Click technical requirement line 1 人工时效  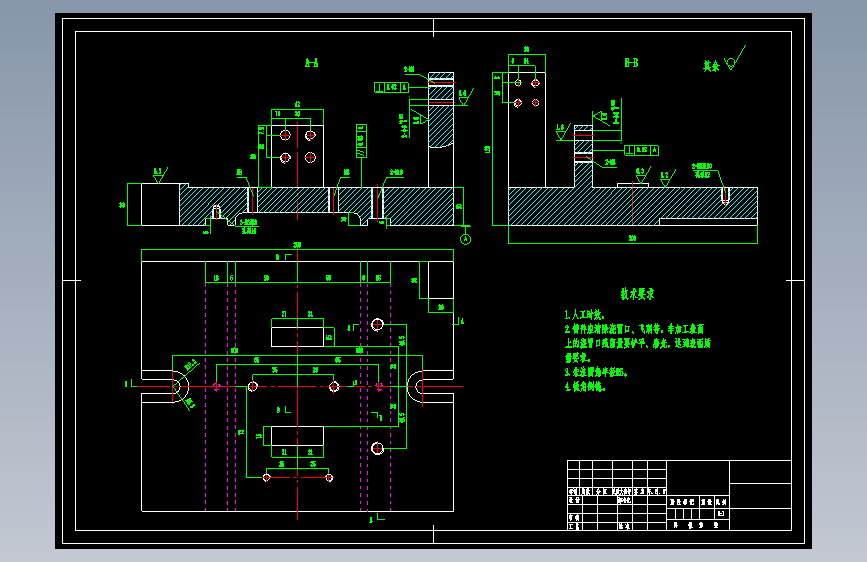pos(584,315)
